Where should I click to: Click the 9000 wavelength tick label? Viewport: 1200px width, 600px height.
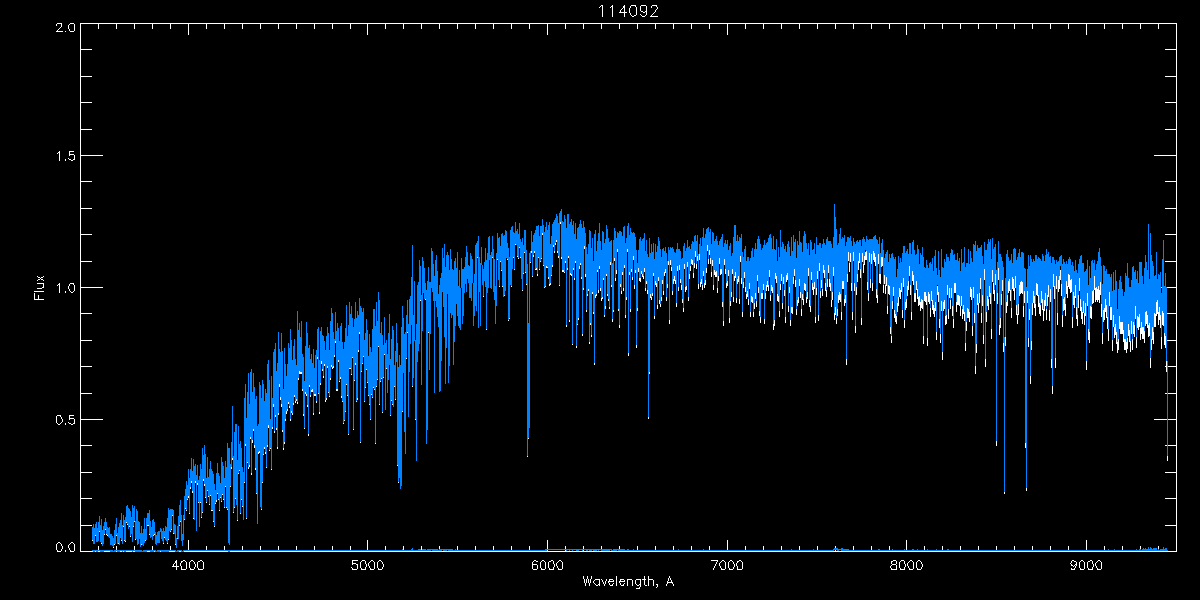pos(1086,563)
